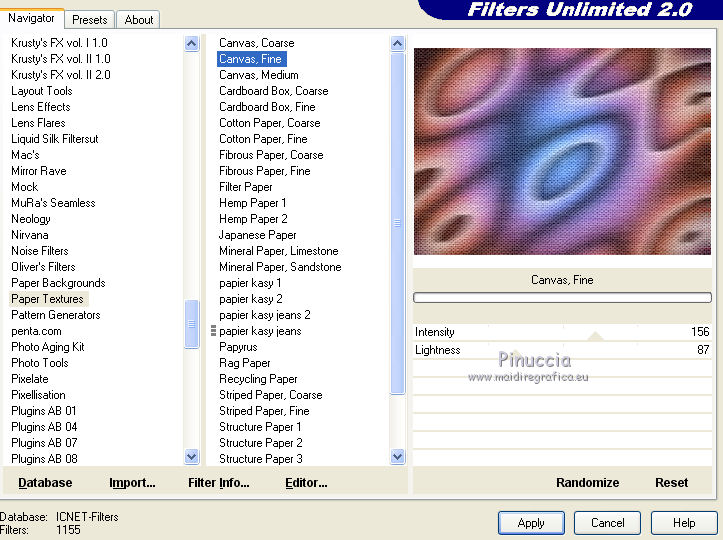
Task: Select Papyrus filter
Action: pos(238,347)
